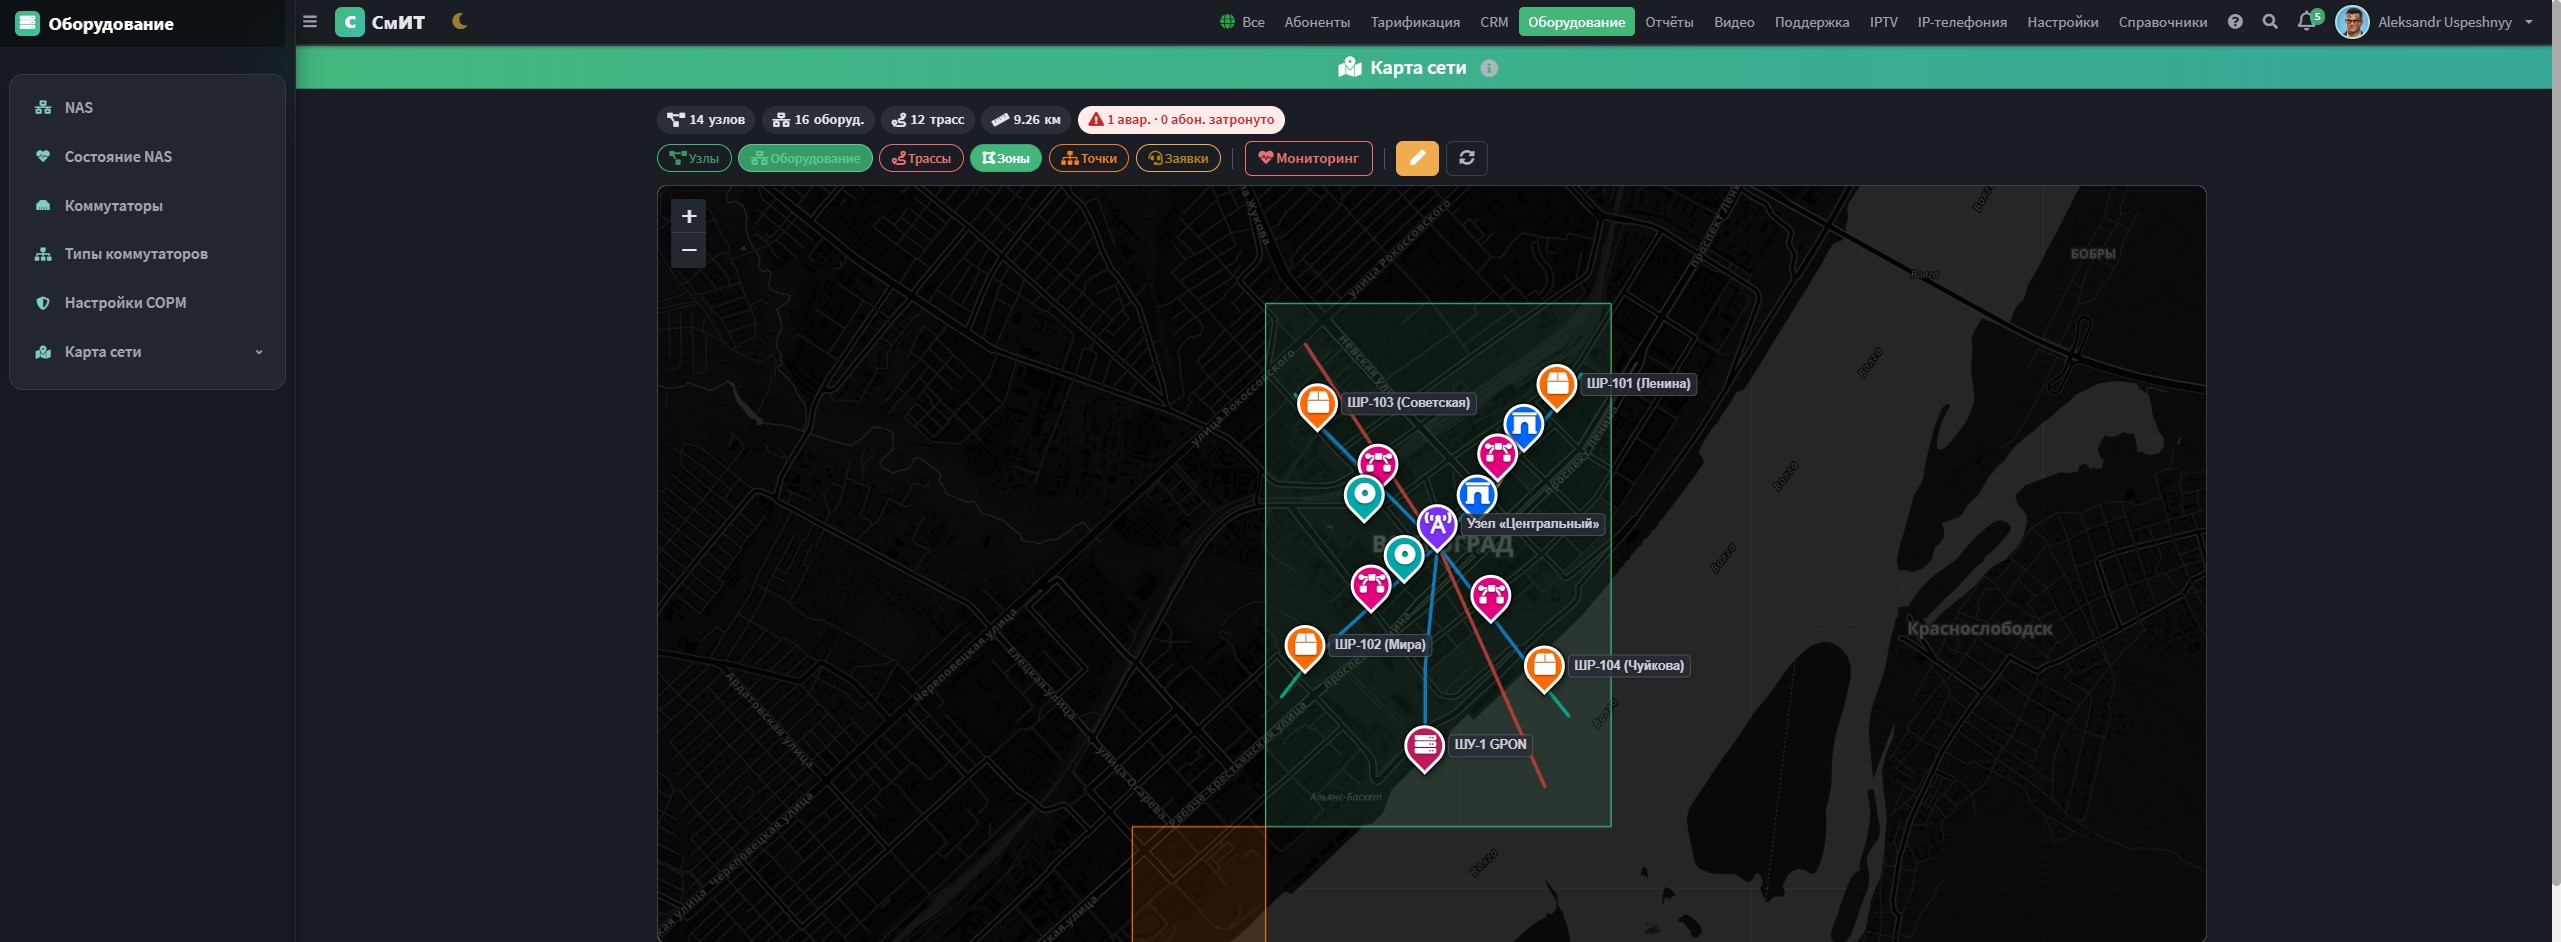Image resolution: width=2561 pixels, height=942 pixels.
Task: Open notifications bell icon
Action: click(2306, 22)
